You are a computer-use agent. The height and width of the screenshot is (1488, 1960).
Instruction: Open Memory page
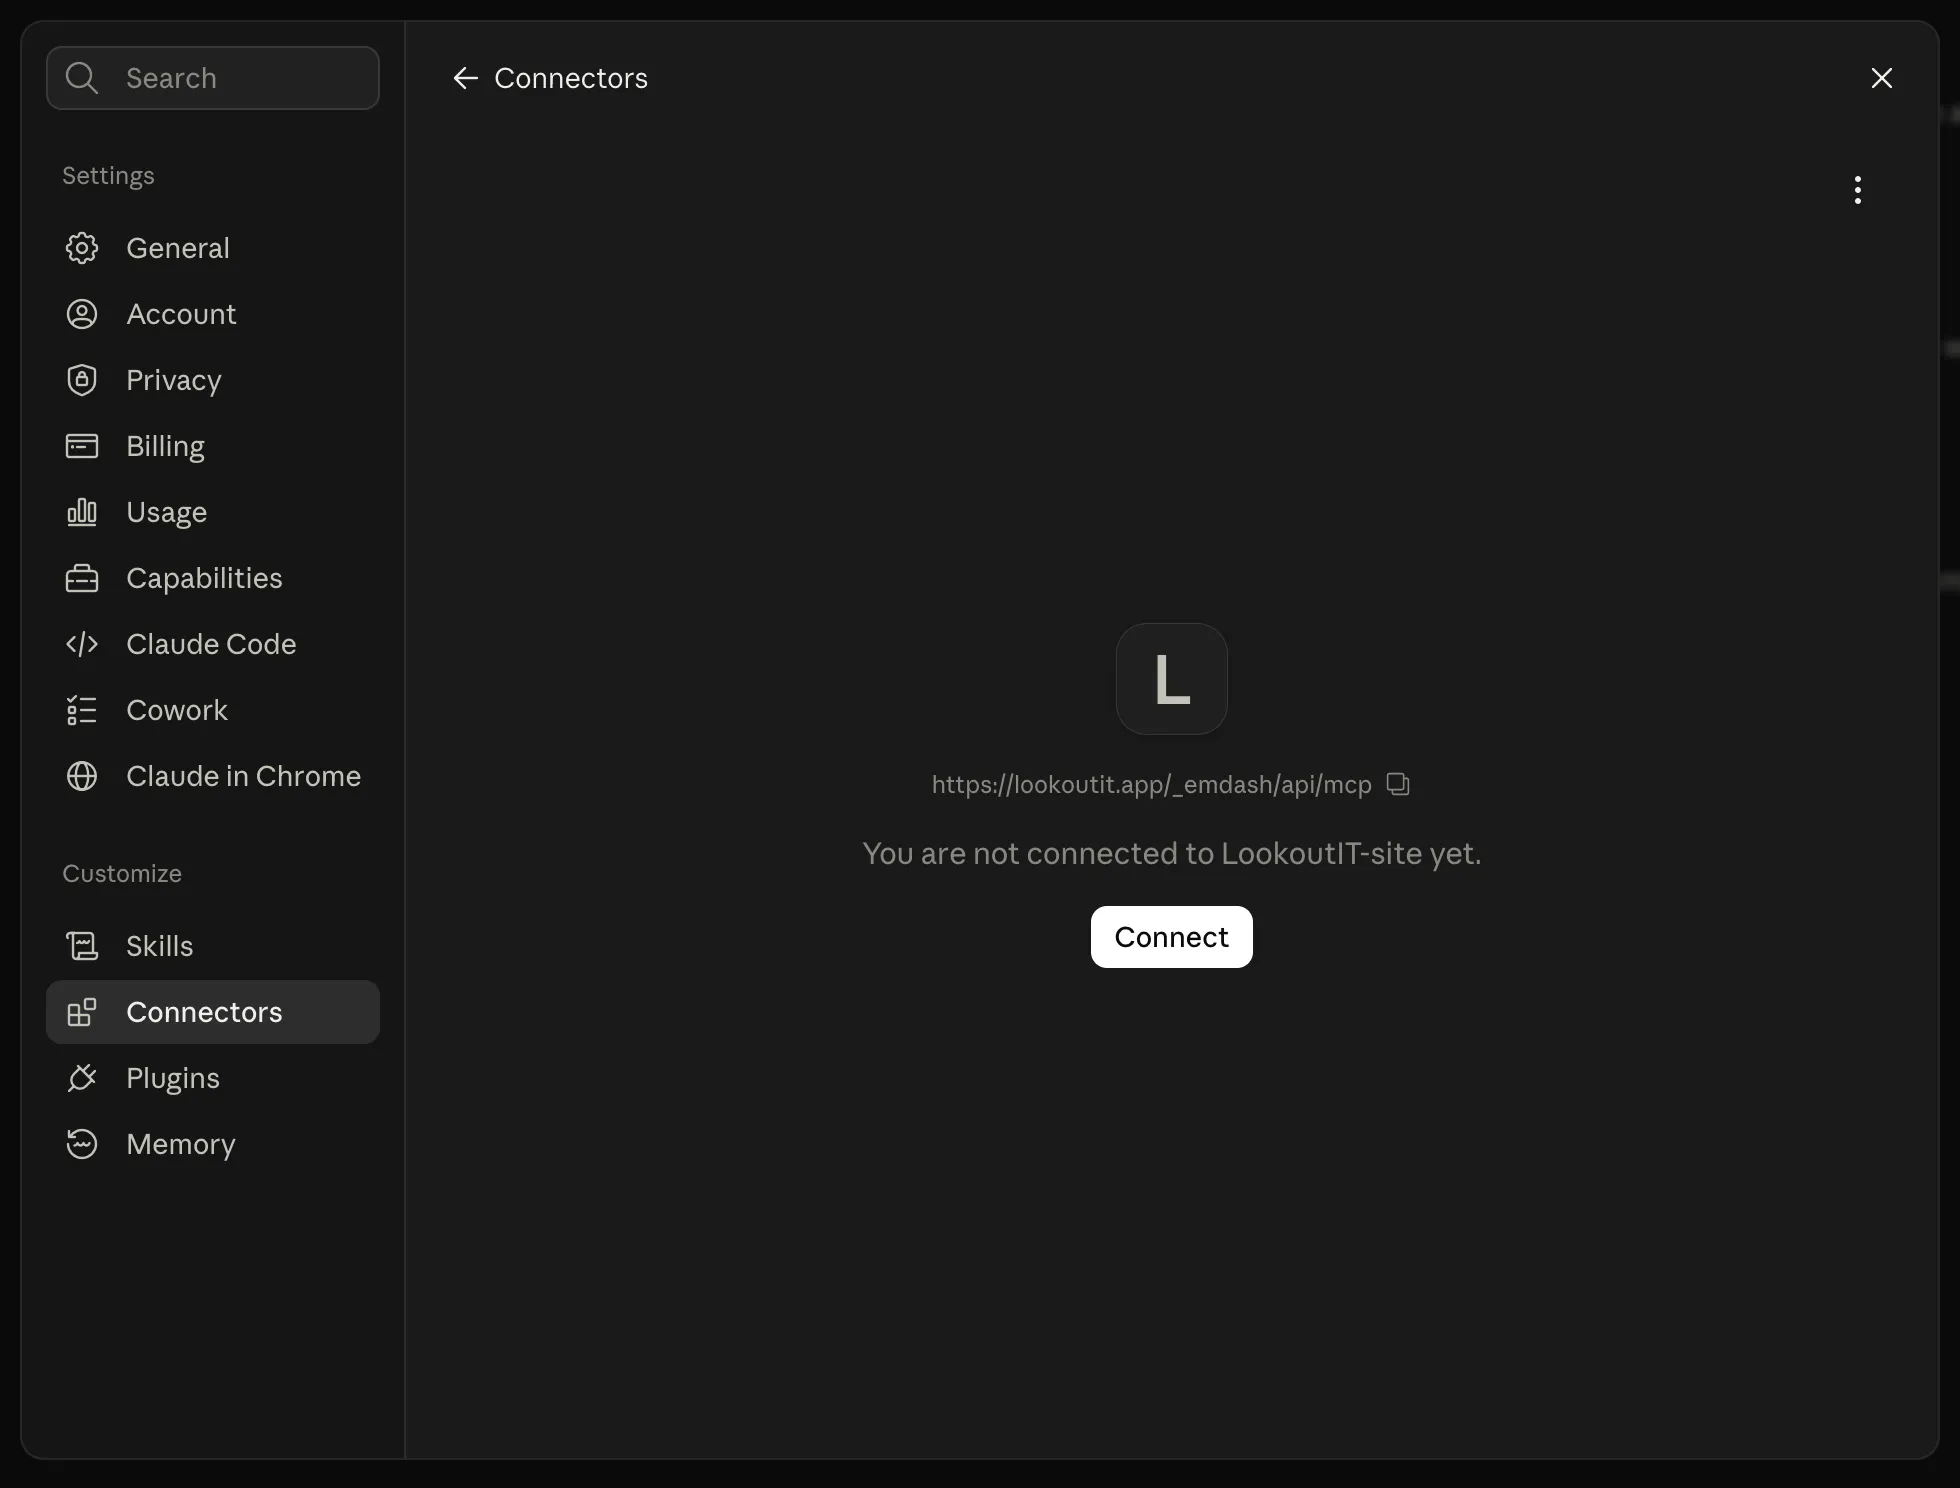(x=213, y=1144)
